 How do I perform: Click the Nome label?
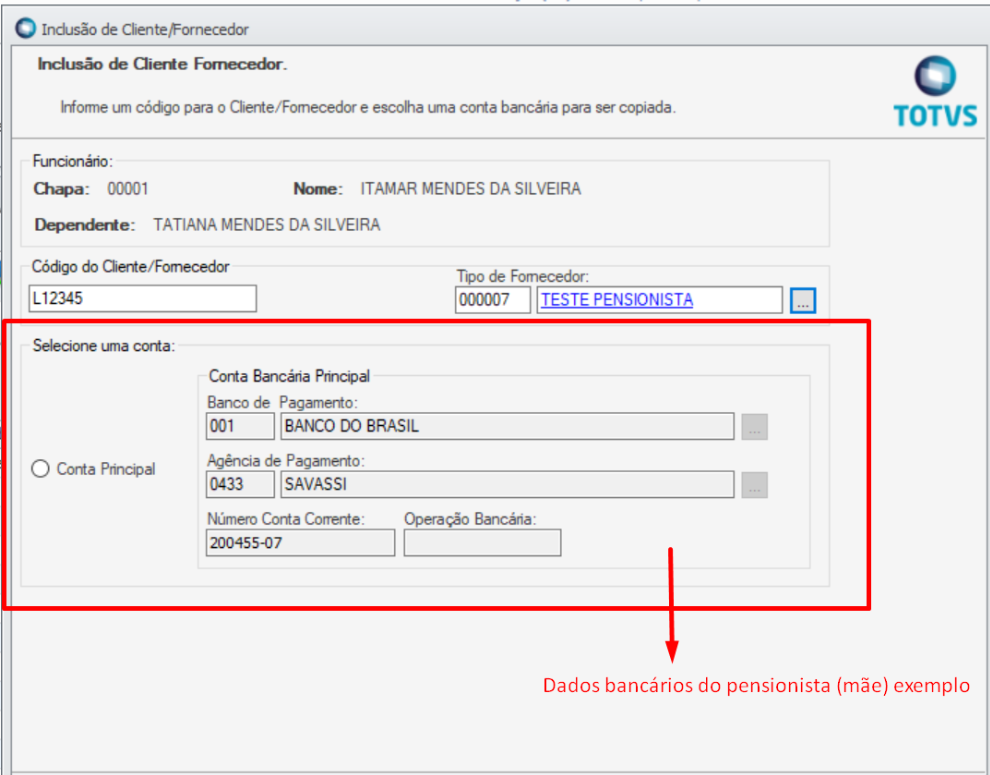(318, 189)
